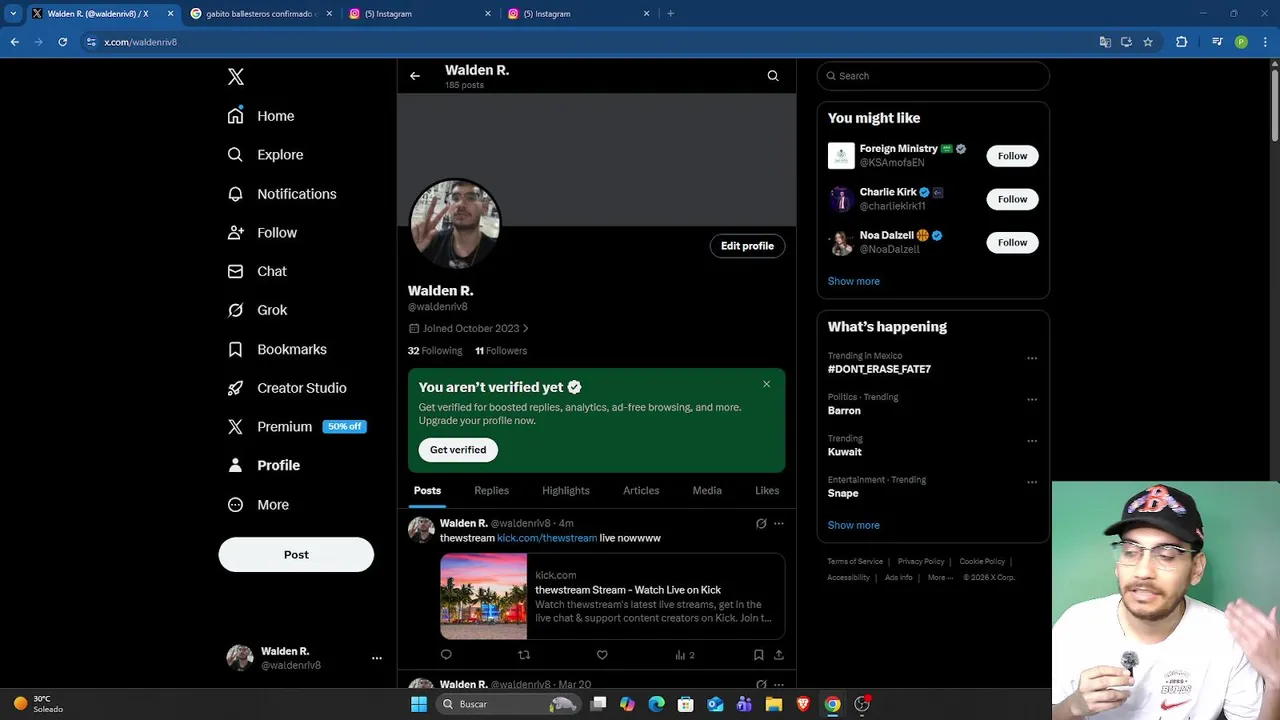
Task: Open the browser tab search dropdown arrow
Action: 13,14
